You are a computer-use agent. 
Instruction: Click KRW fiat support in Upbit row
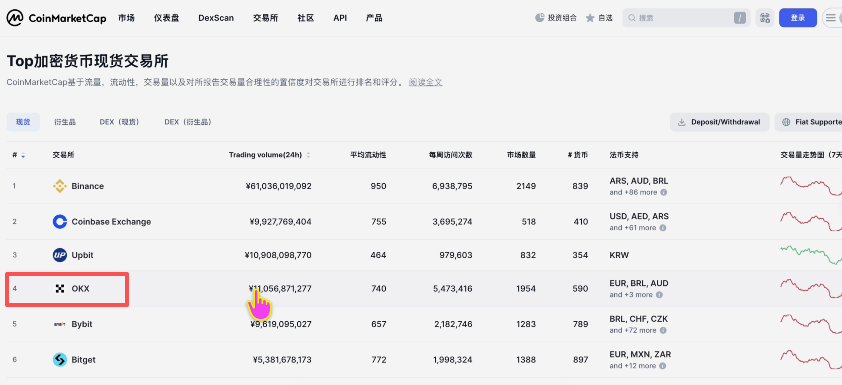[x=619, y=255]
